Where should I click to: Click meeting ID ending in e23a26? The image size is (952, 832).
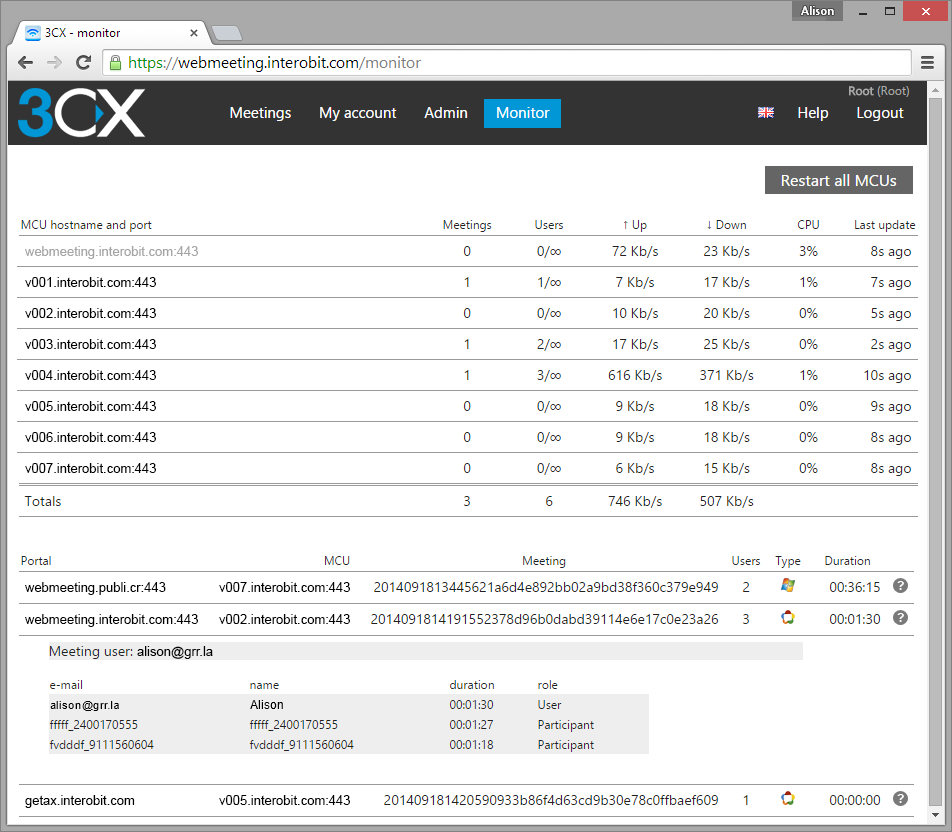(545, 619)
